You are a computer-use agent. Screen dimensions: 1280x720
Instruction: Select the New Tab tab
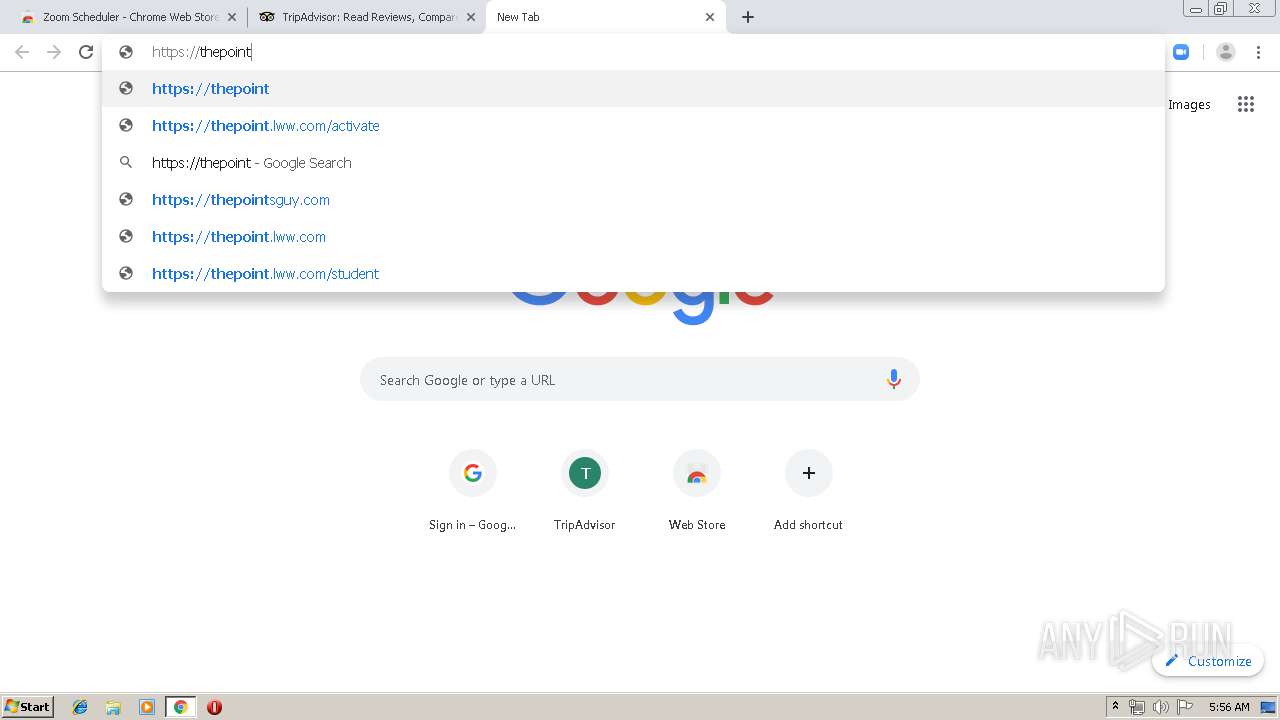[605, 17]
